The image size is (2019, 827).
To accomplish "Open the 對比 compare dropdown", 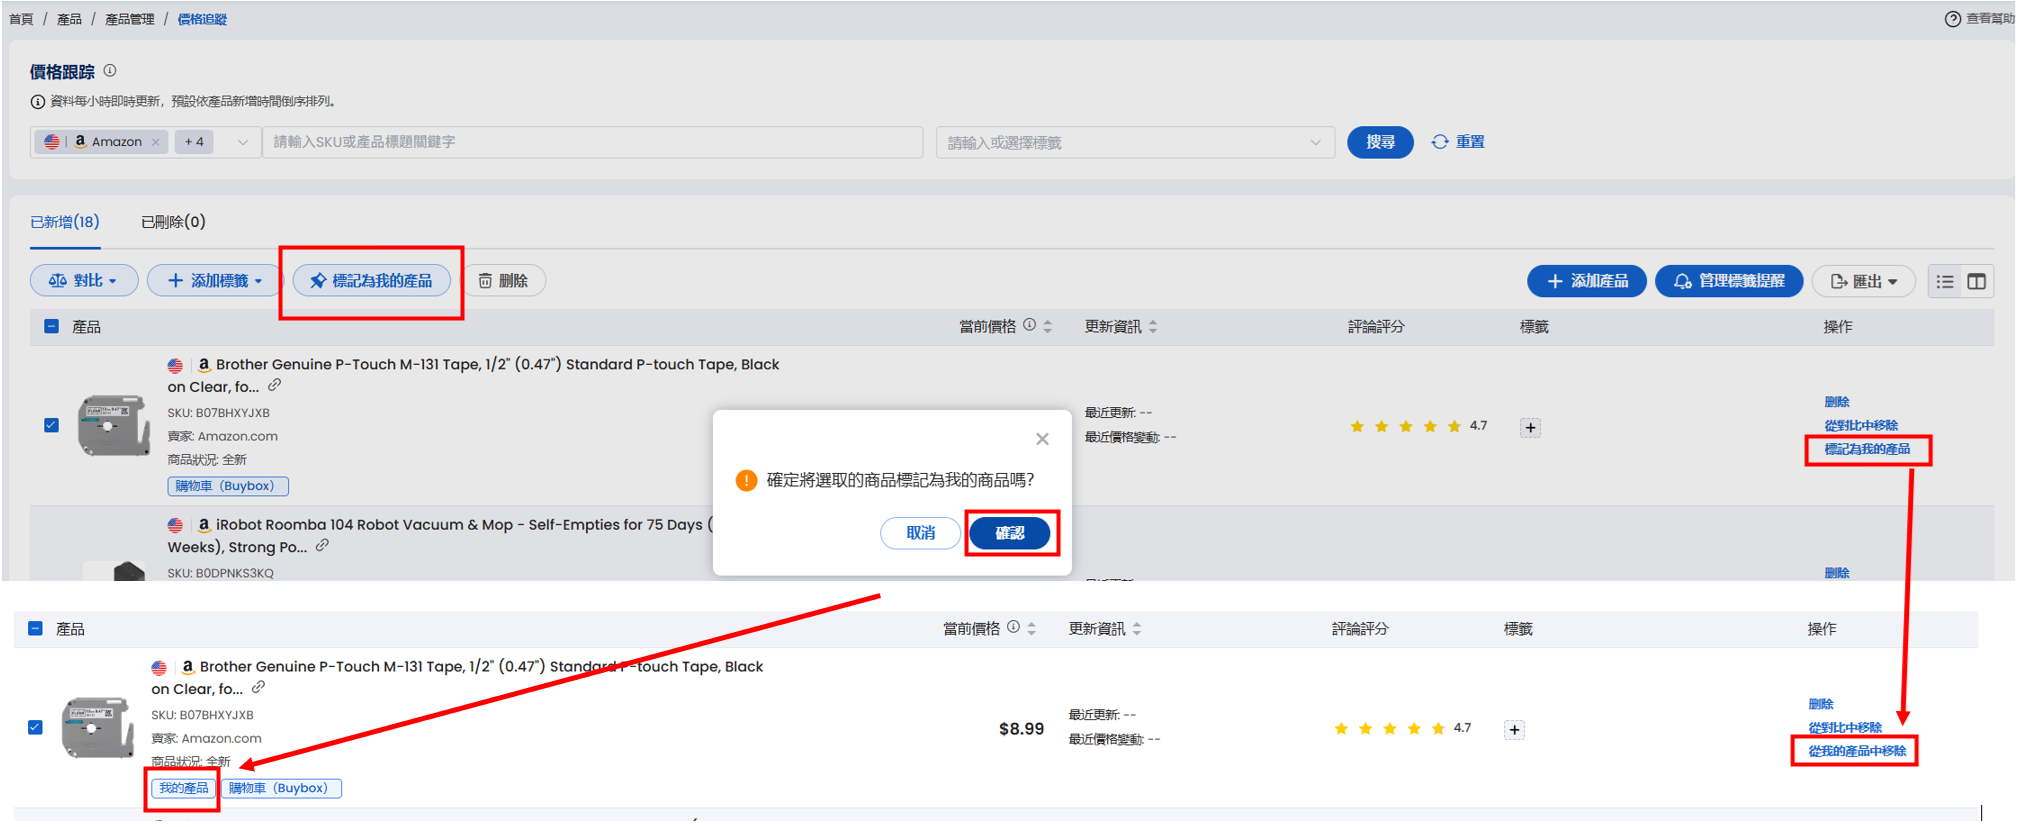I will [83, 281].
